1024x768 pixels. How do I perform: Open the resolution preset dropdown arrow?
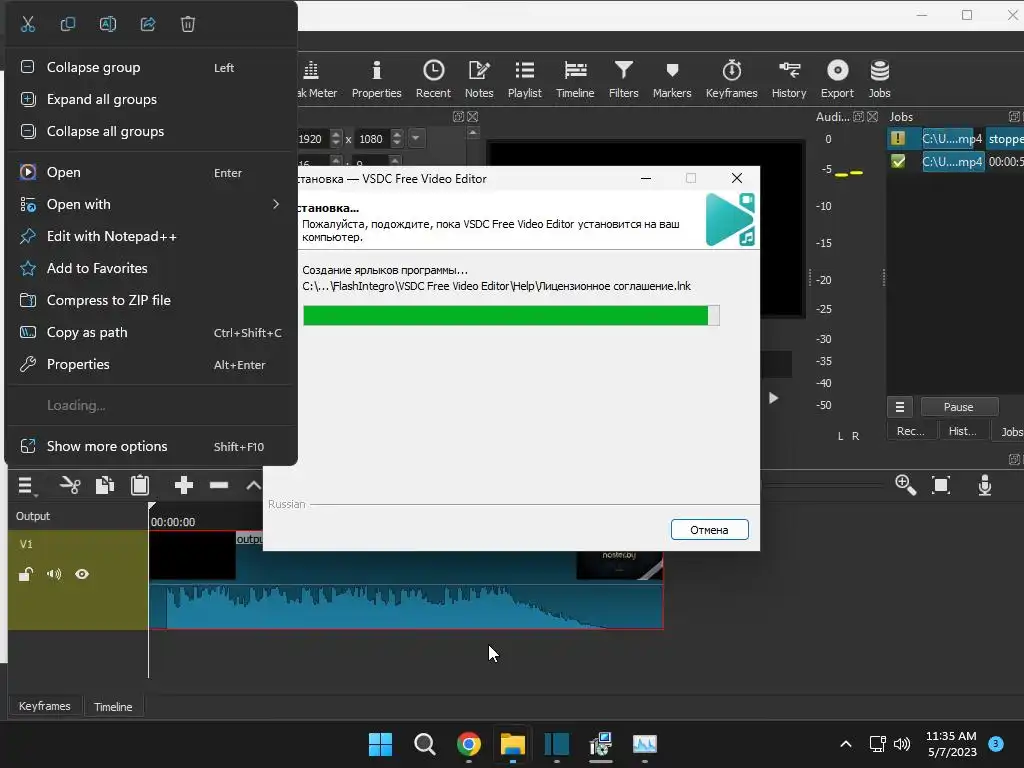(x=415, y=138)
